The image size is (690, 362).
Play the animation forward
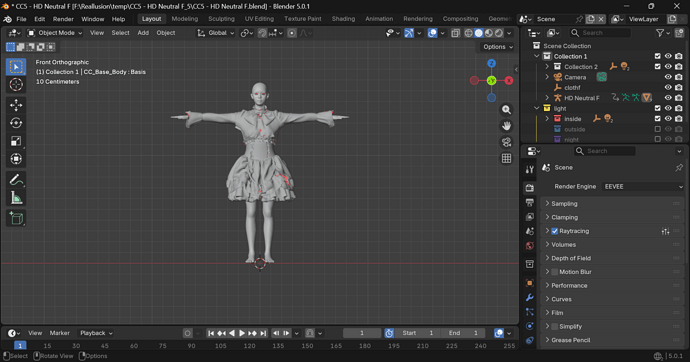click(242, 333)
